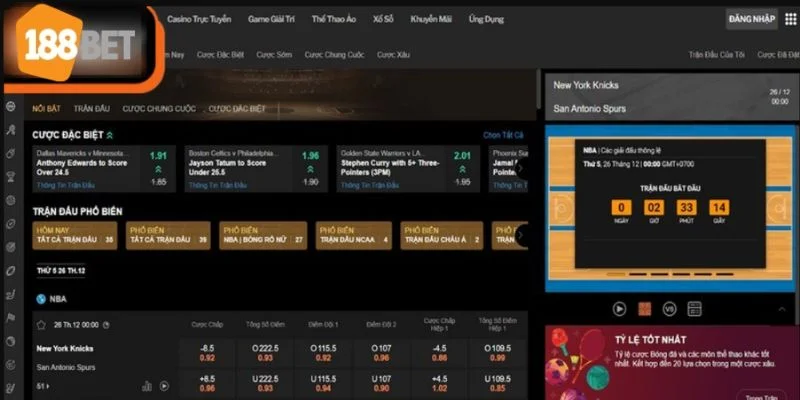Image resolution: width=800 pixels, height=400 pixels.
Task: Open Trận Đấu Của Tôi link
Action: point(716,55)
